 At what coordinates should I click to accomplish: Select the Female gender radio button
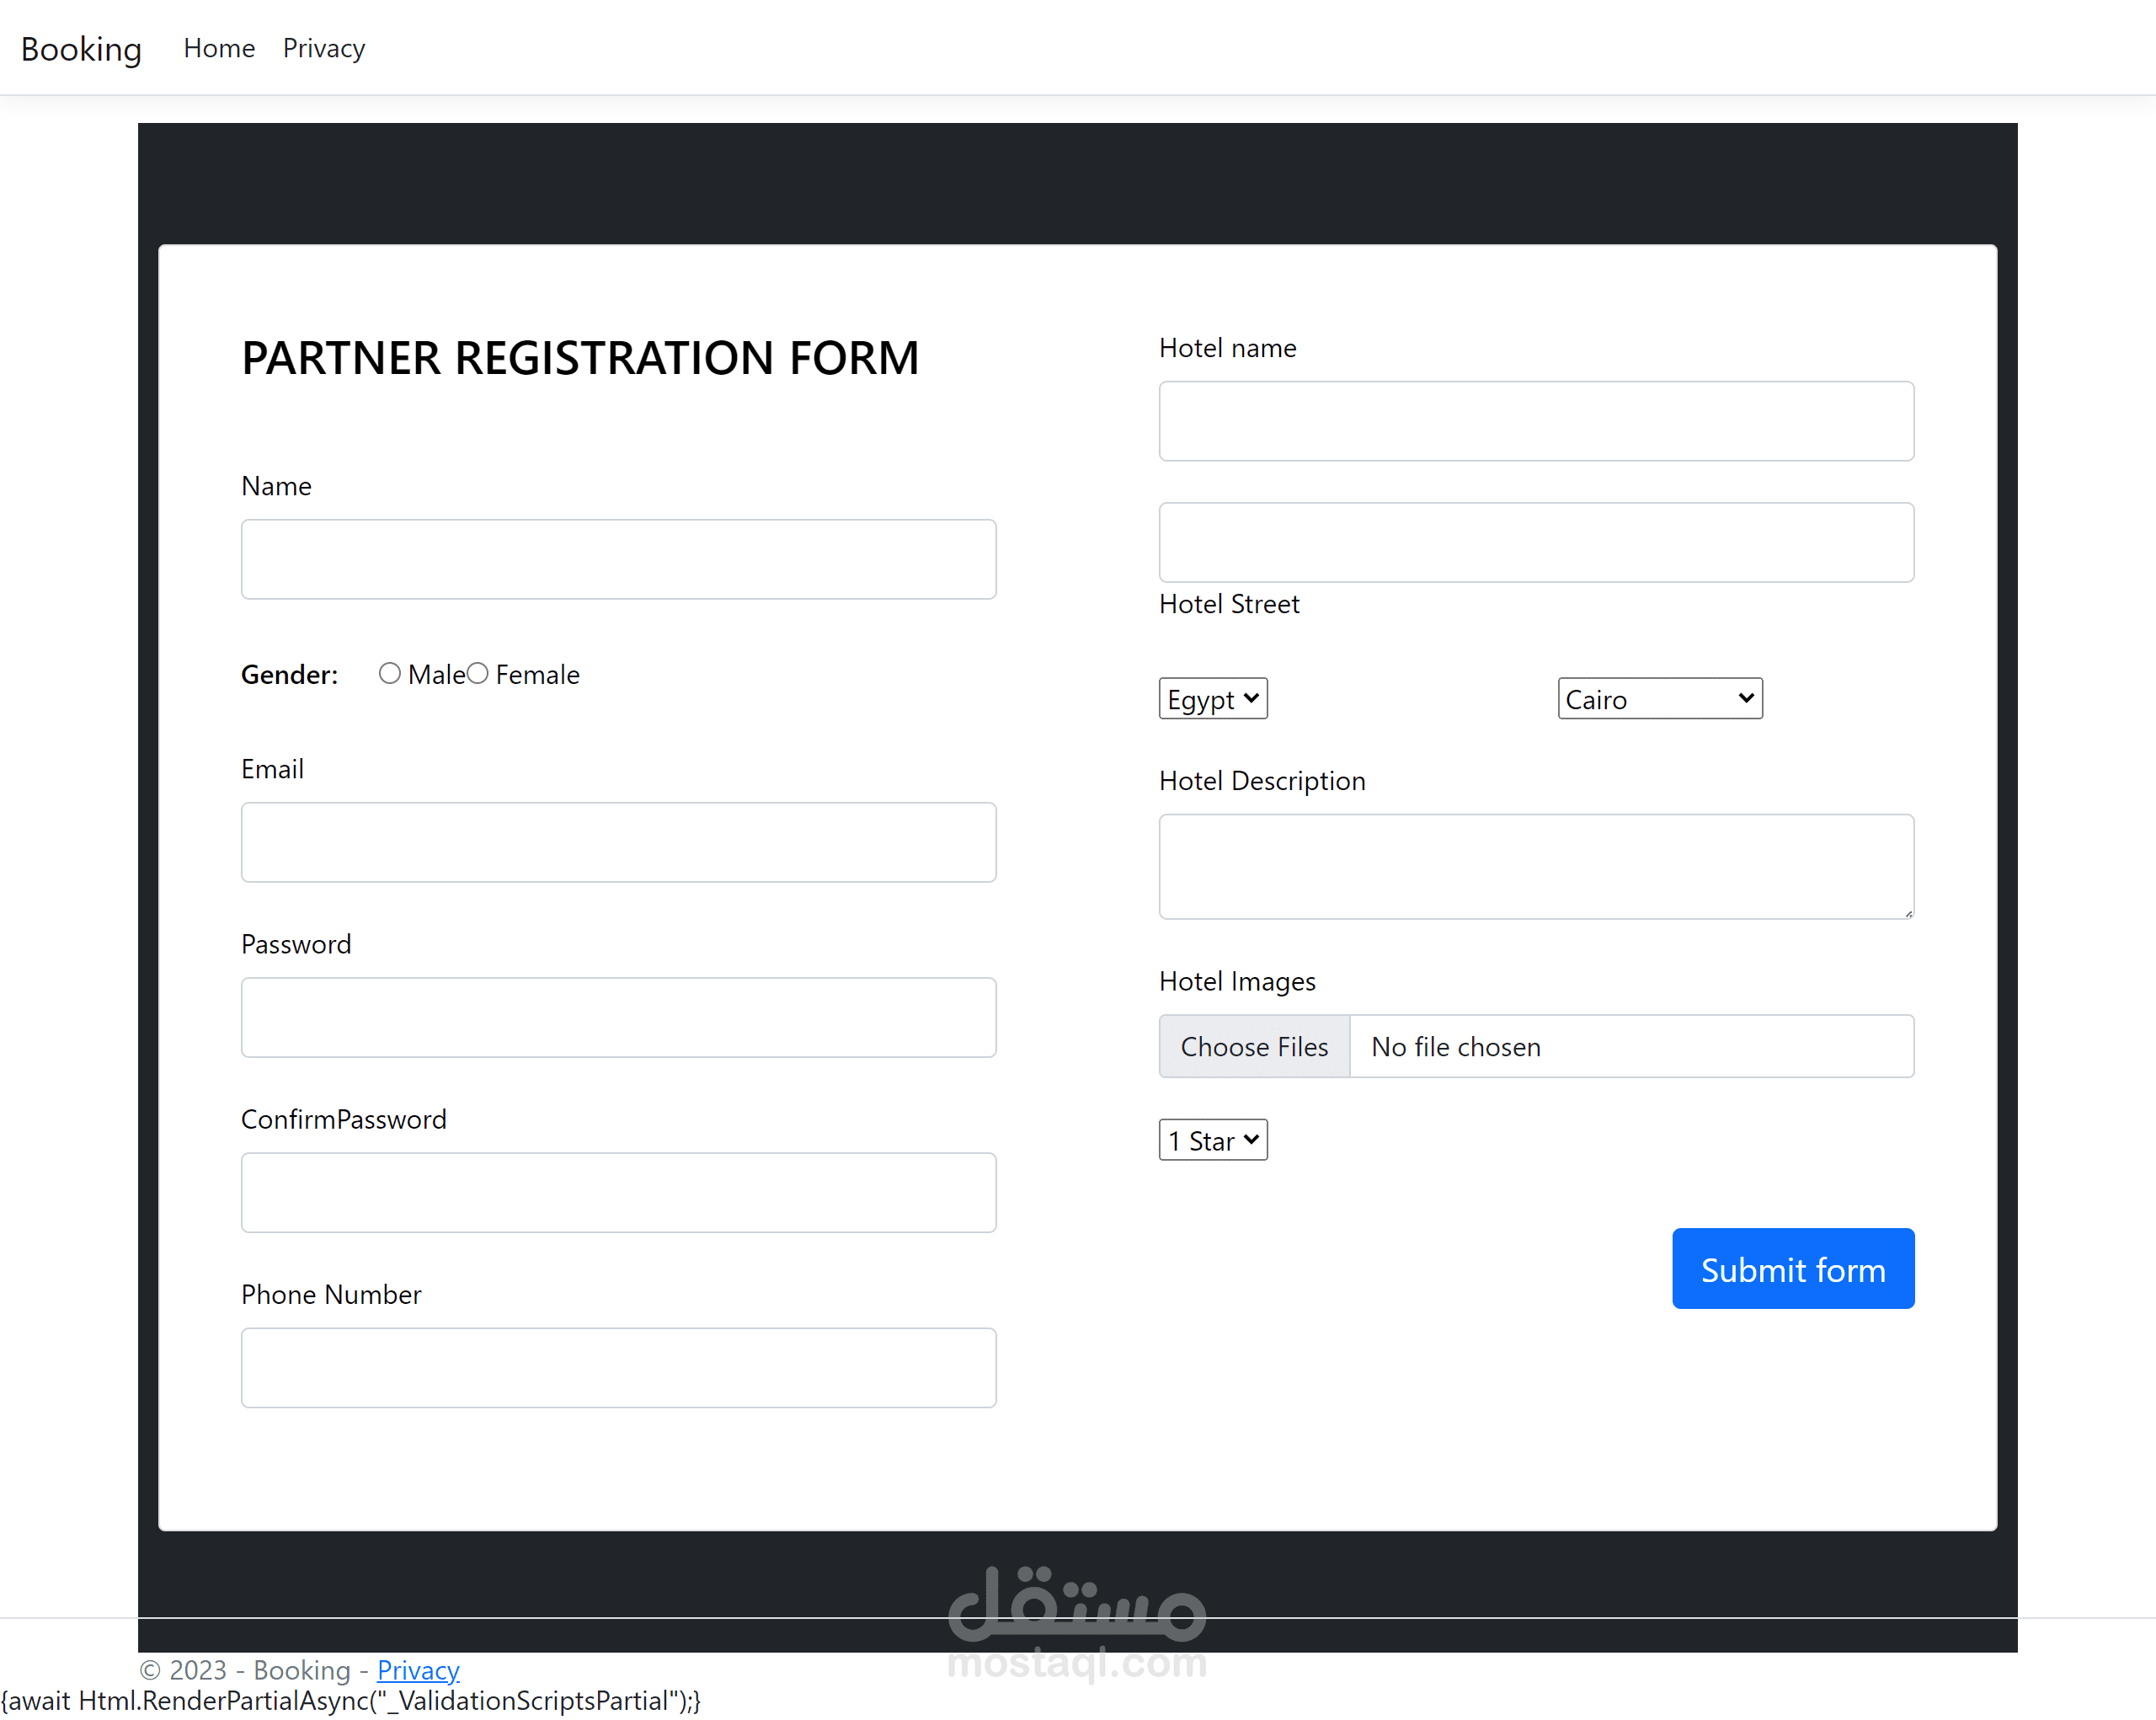coord(478,674)
